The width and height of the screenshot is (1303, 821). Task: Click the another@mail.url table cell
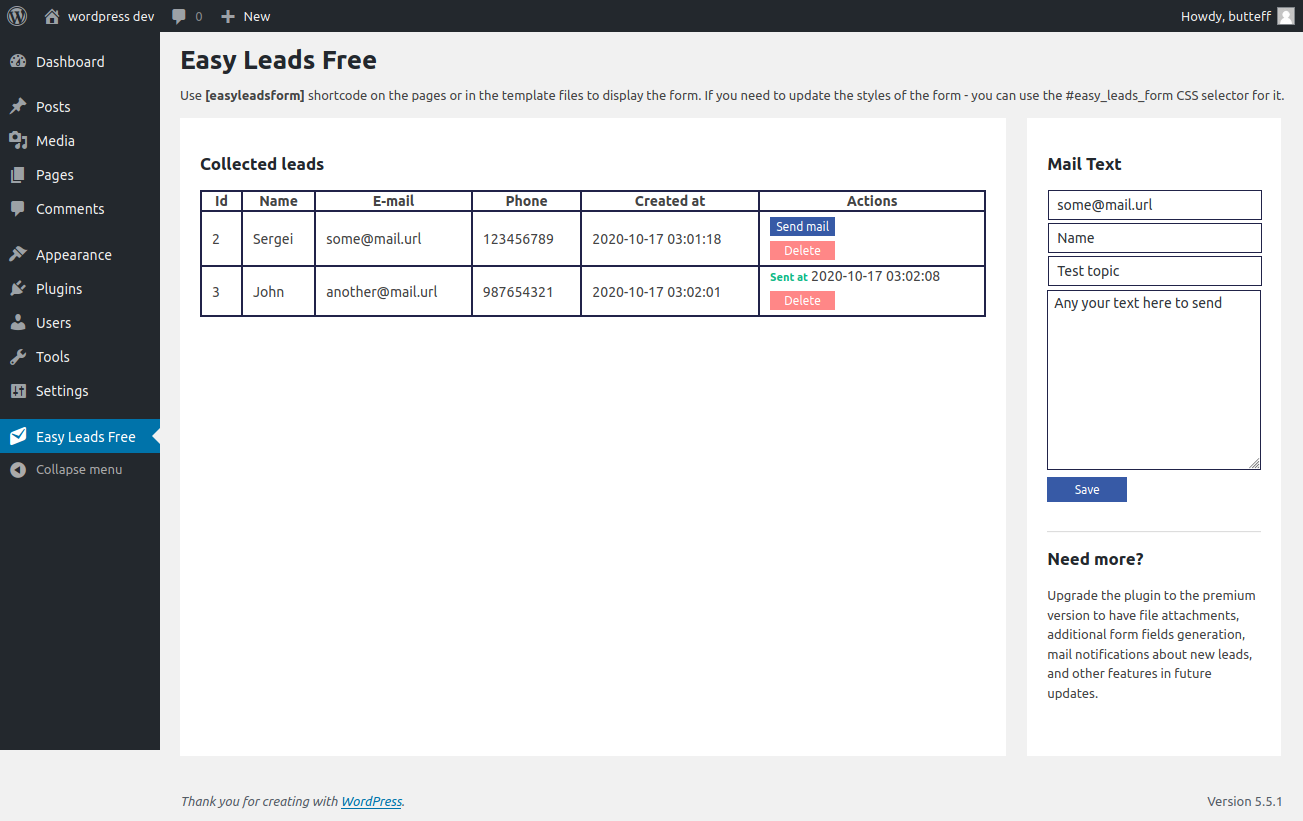click(393, 292)
